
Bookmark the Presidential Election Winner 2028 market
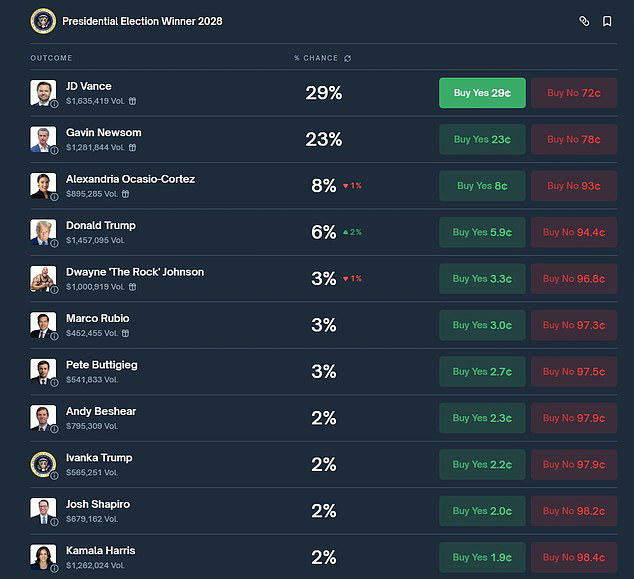click(607, 21)
